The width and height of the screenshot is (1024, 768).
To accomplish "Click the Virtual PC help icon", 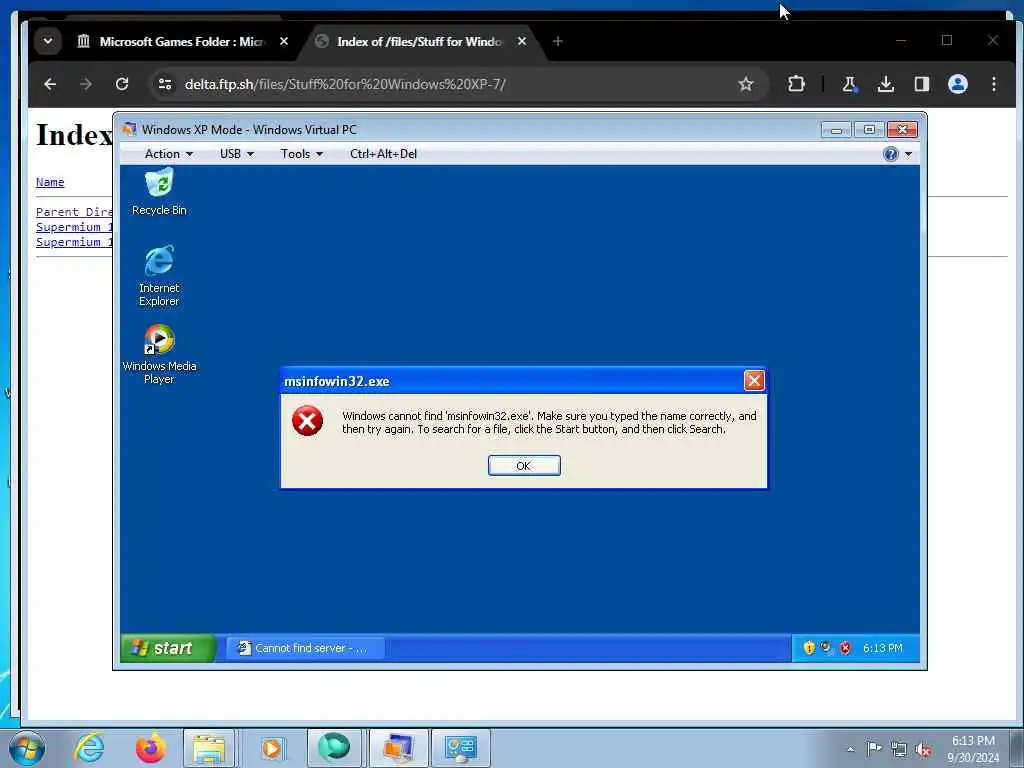I will tap(890, 154).
